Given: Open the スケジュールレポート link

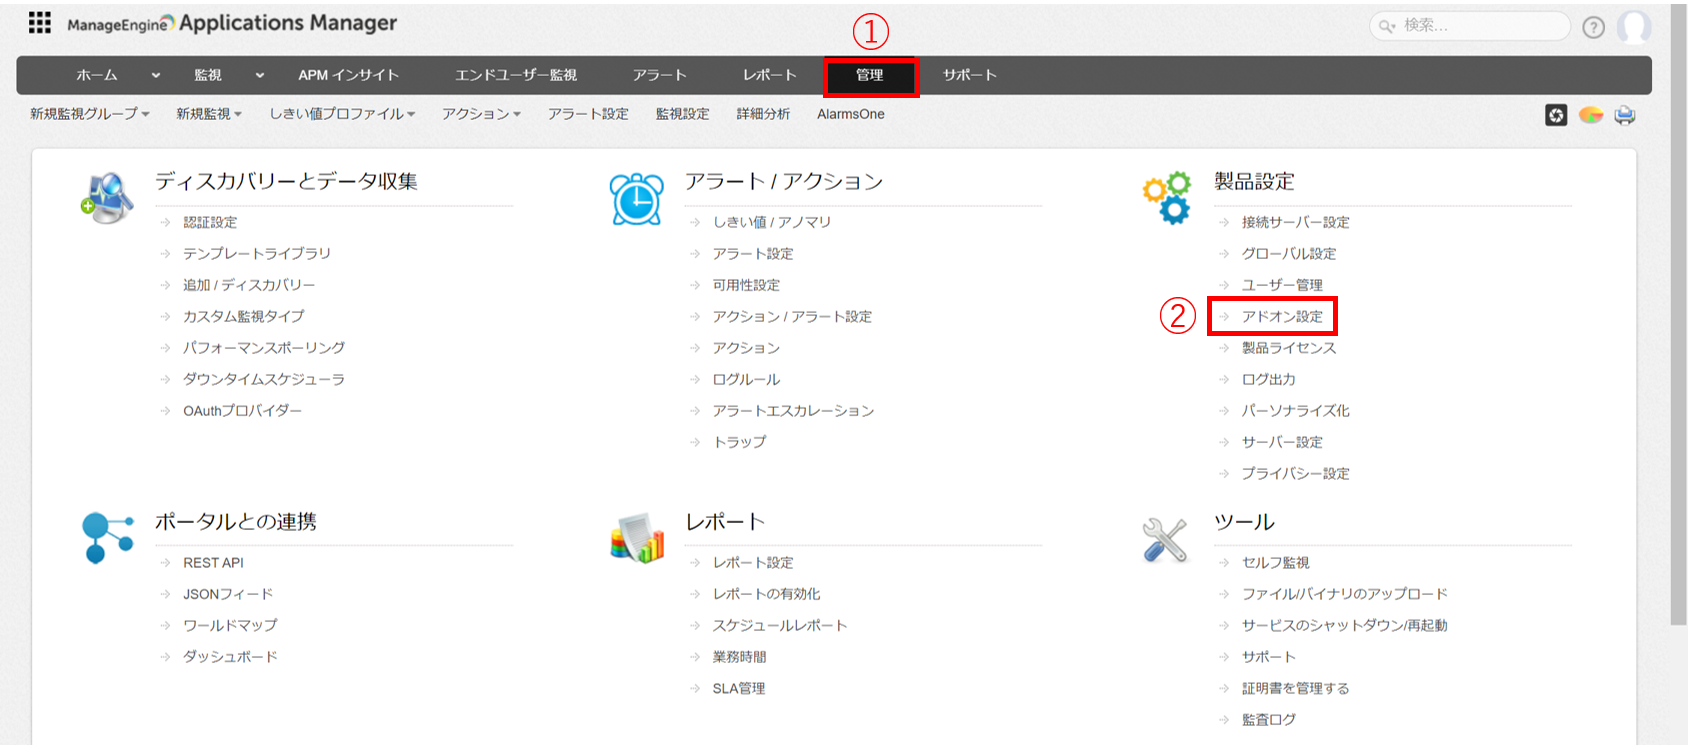Looking at the screenshot, I should pyautogui.click(x=780, y=625).
